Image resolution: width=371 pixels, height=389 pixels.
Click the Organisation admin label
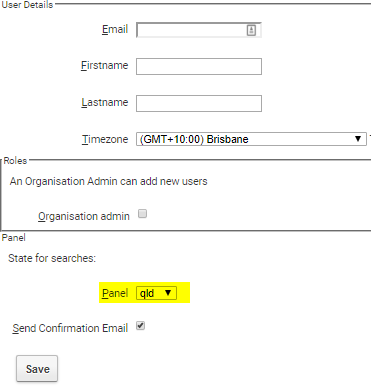tap(84, 216)
